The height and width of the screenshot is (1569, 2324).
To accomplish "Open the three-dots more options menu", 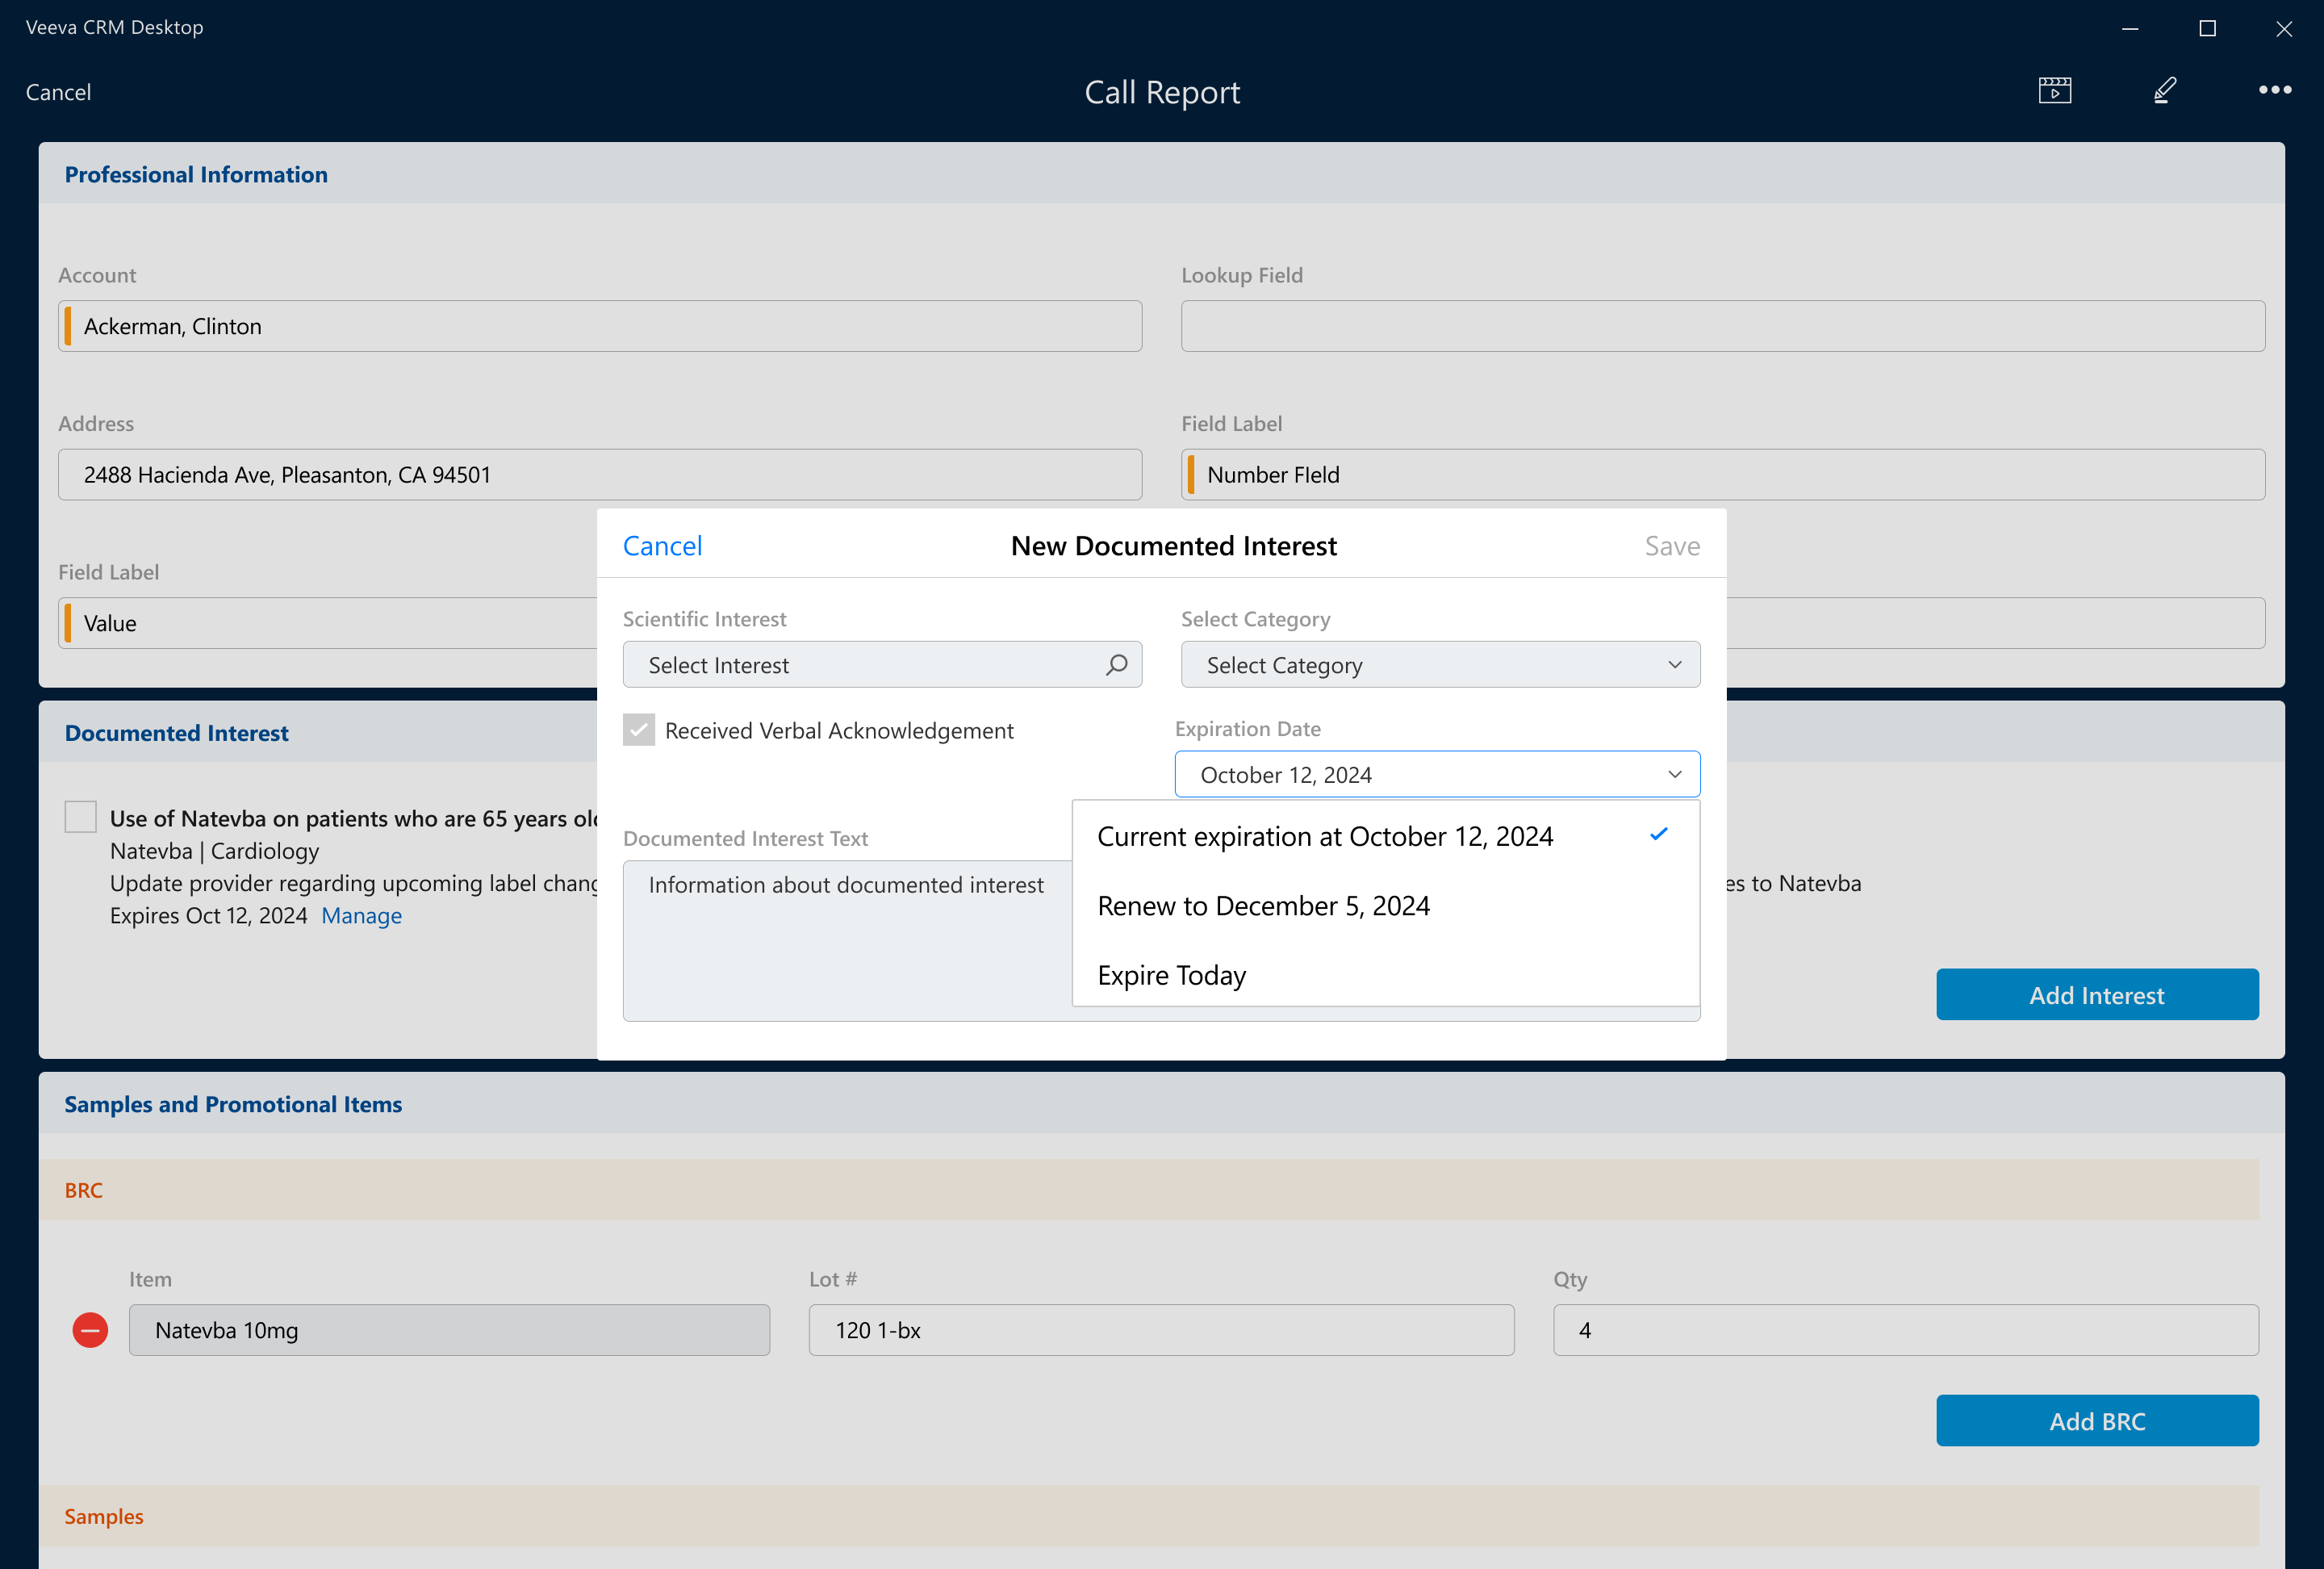I will coord(2274,91).
